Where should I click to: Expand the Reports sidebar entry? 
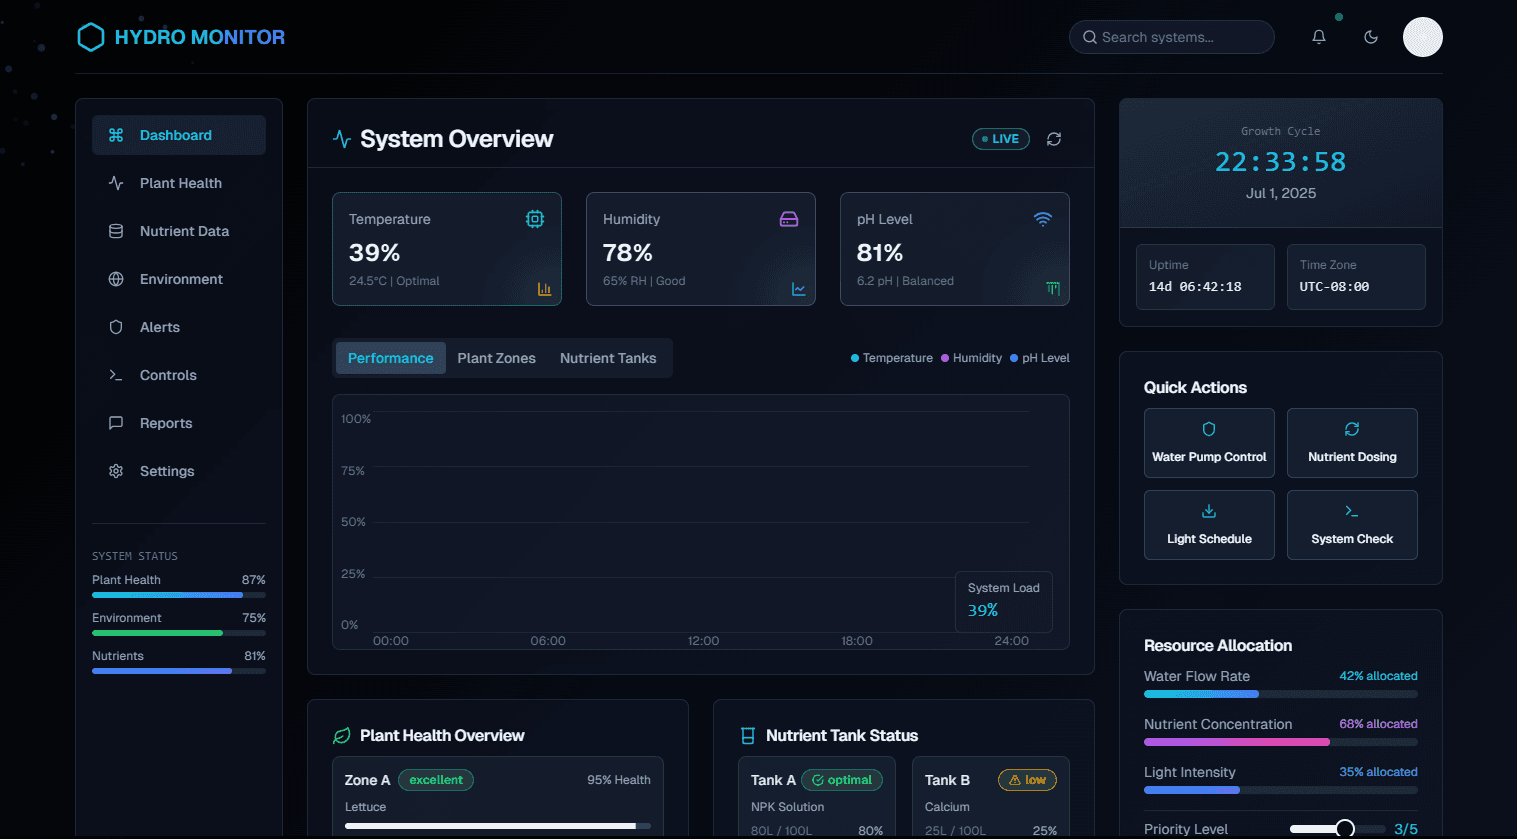tap(168, 423)
